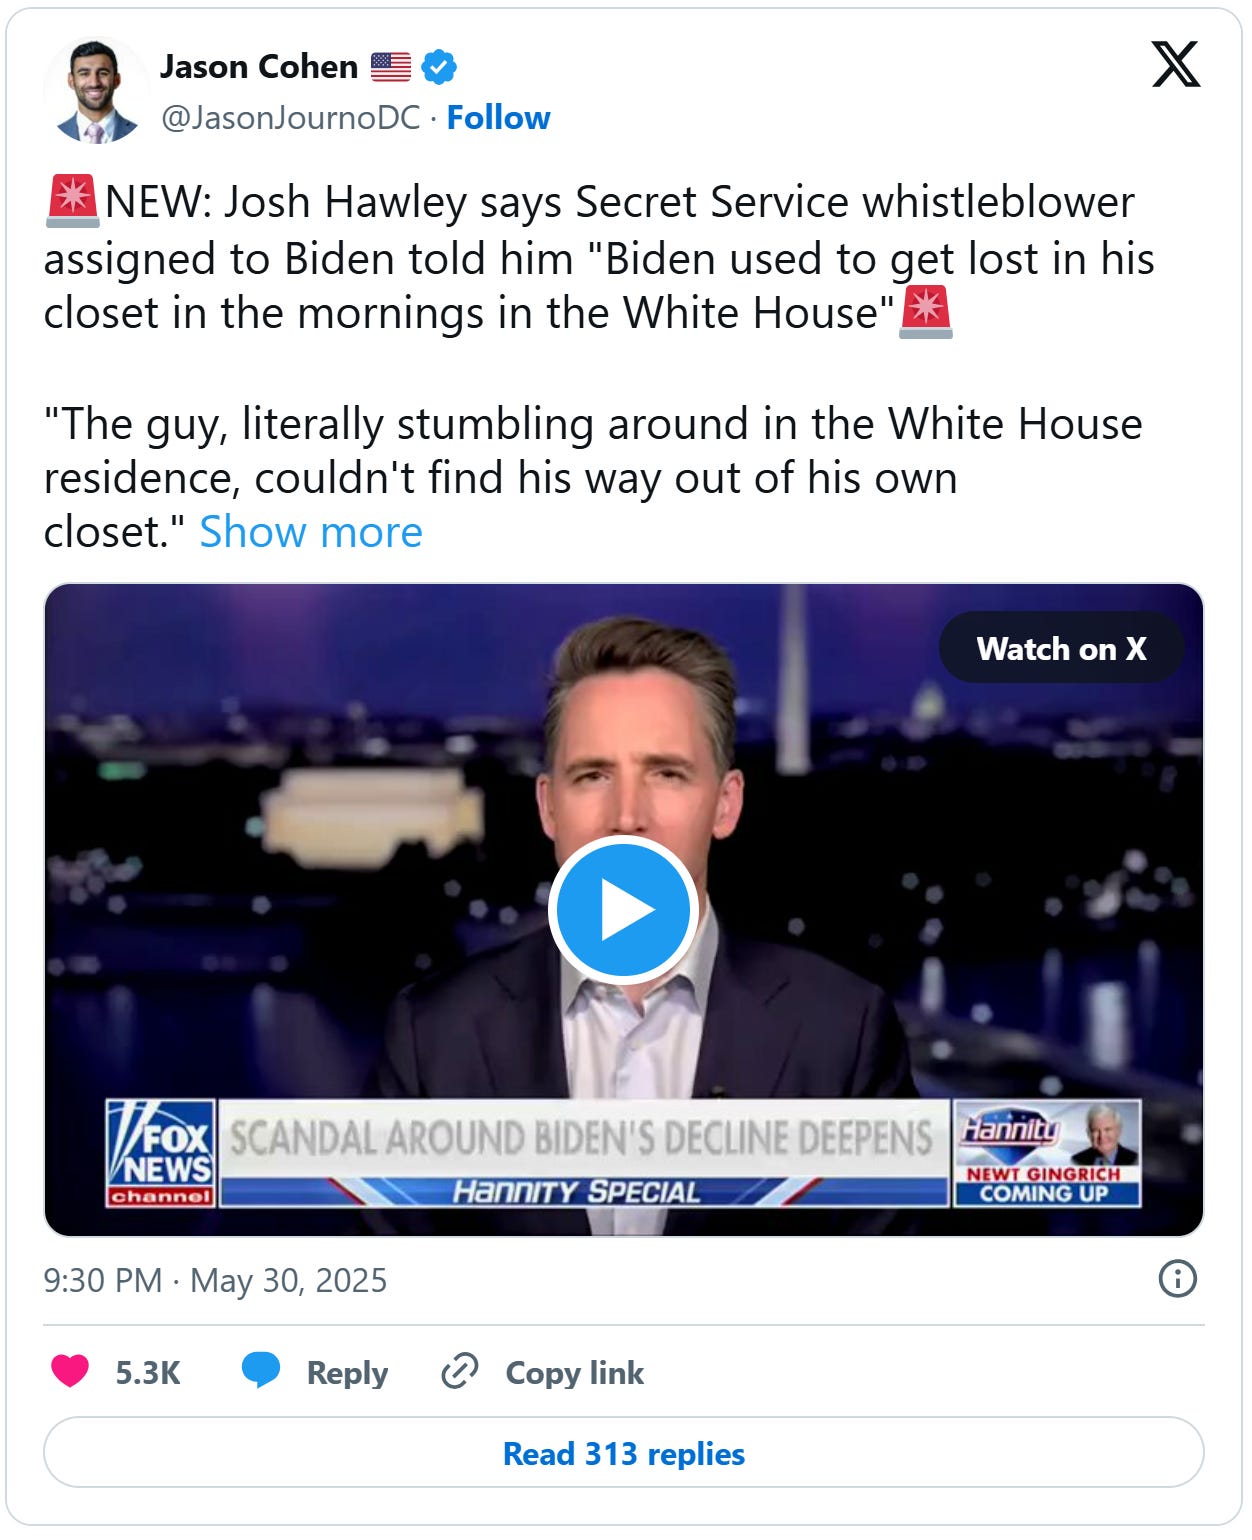The width and height of the screenshot is (1252, 1540).
Task: Click the 9:30 PM May 30, 2025 timestamp
Action: coord(215,1280)
